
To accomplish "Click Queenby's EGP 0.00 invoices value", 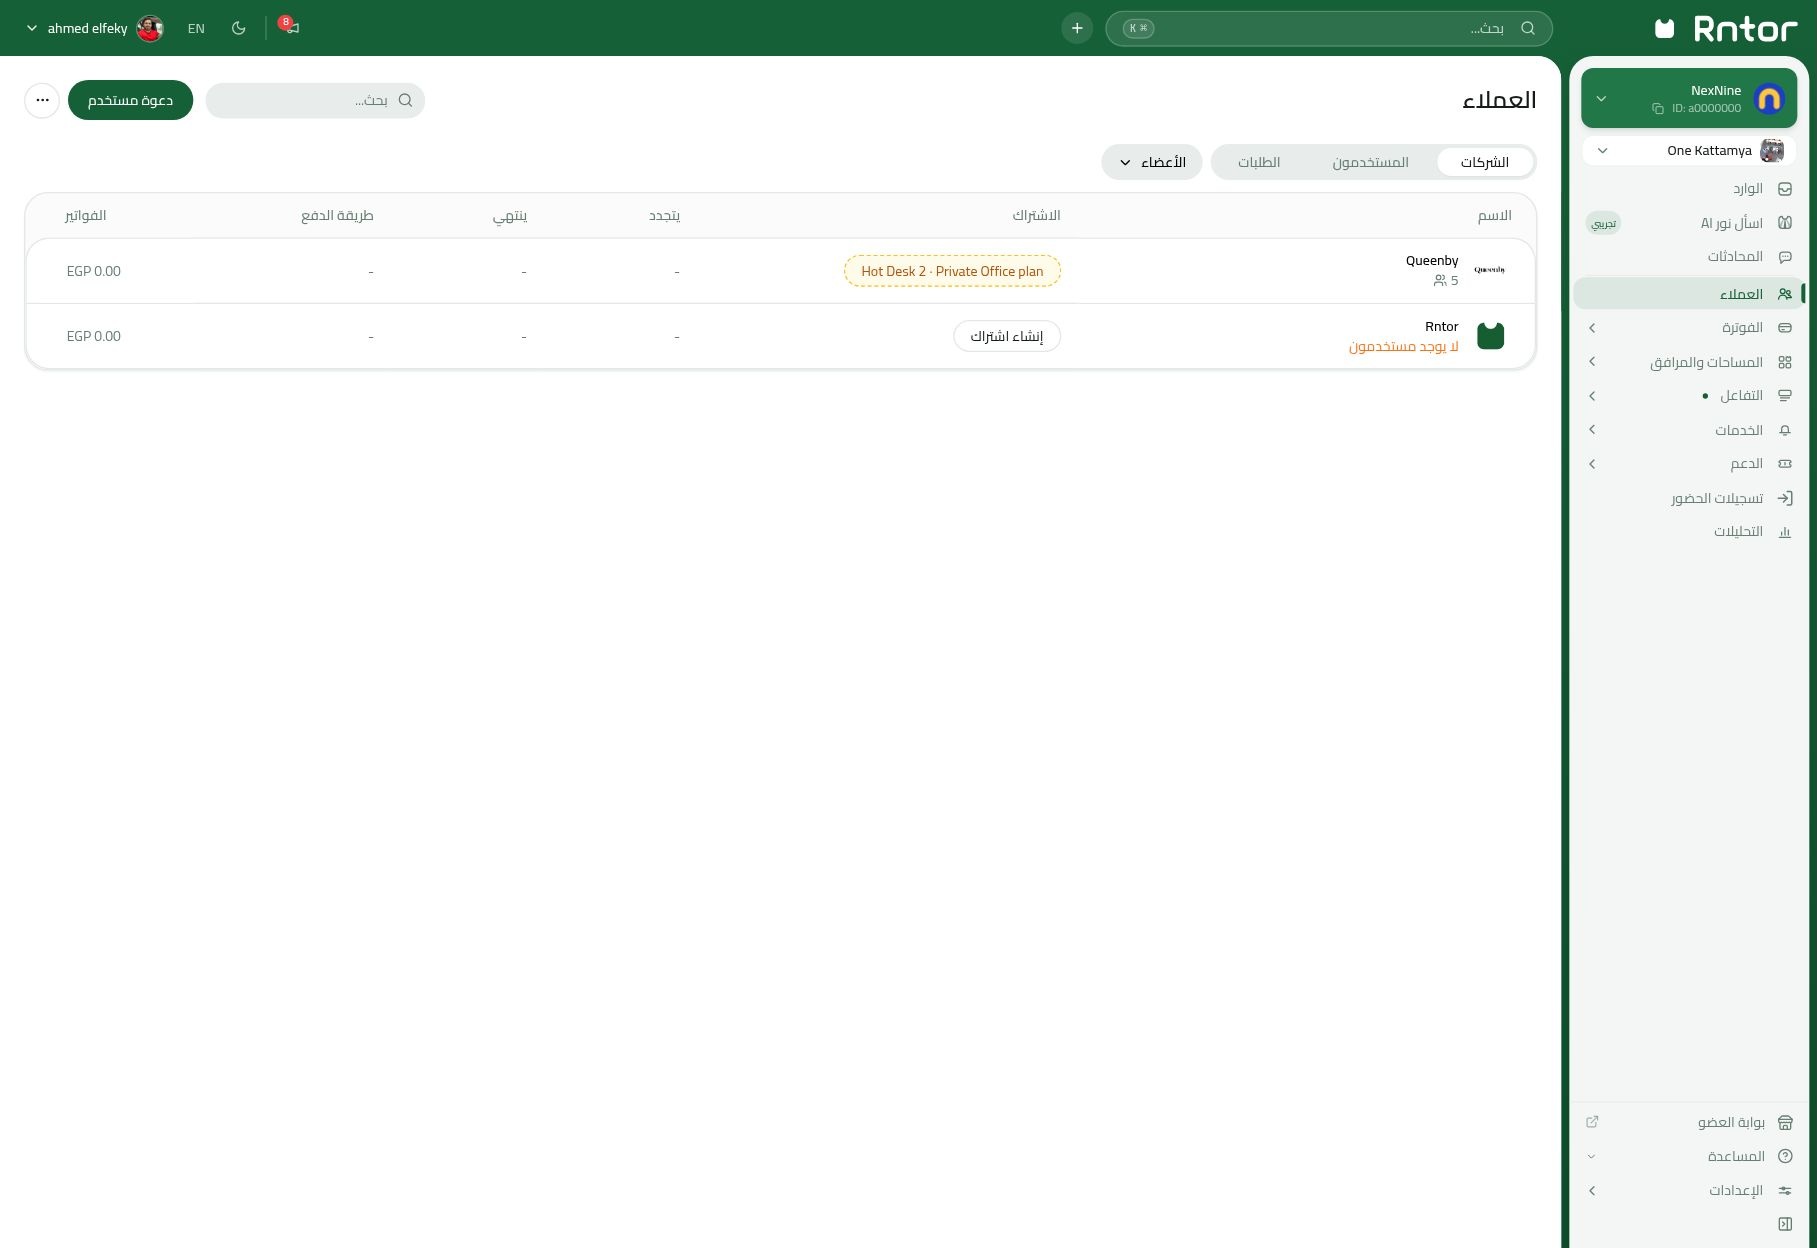I will click(x=94, y=271).
